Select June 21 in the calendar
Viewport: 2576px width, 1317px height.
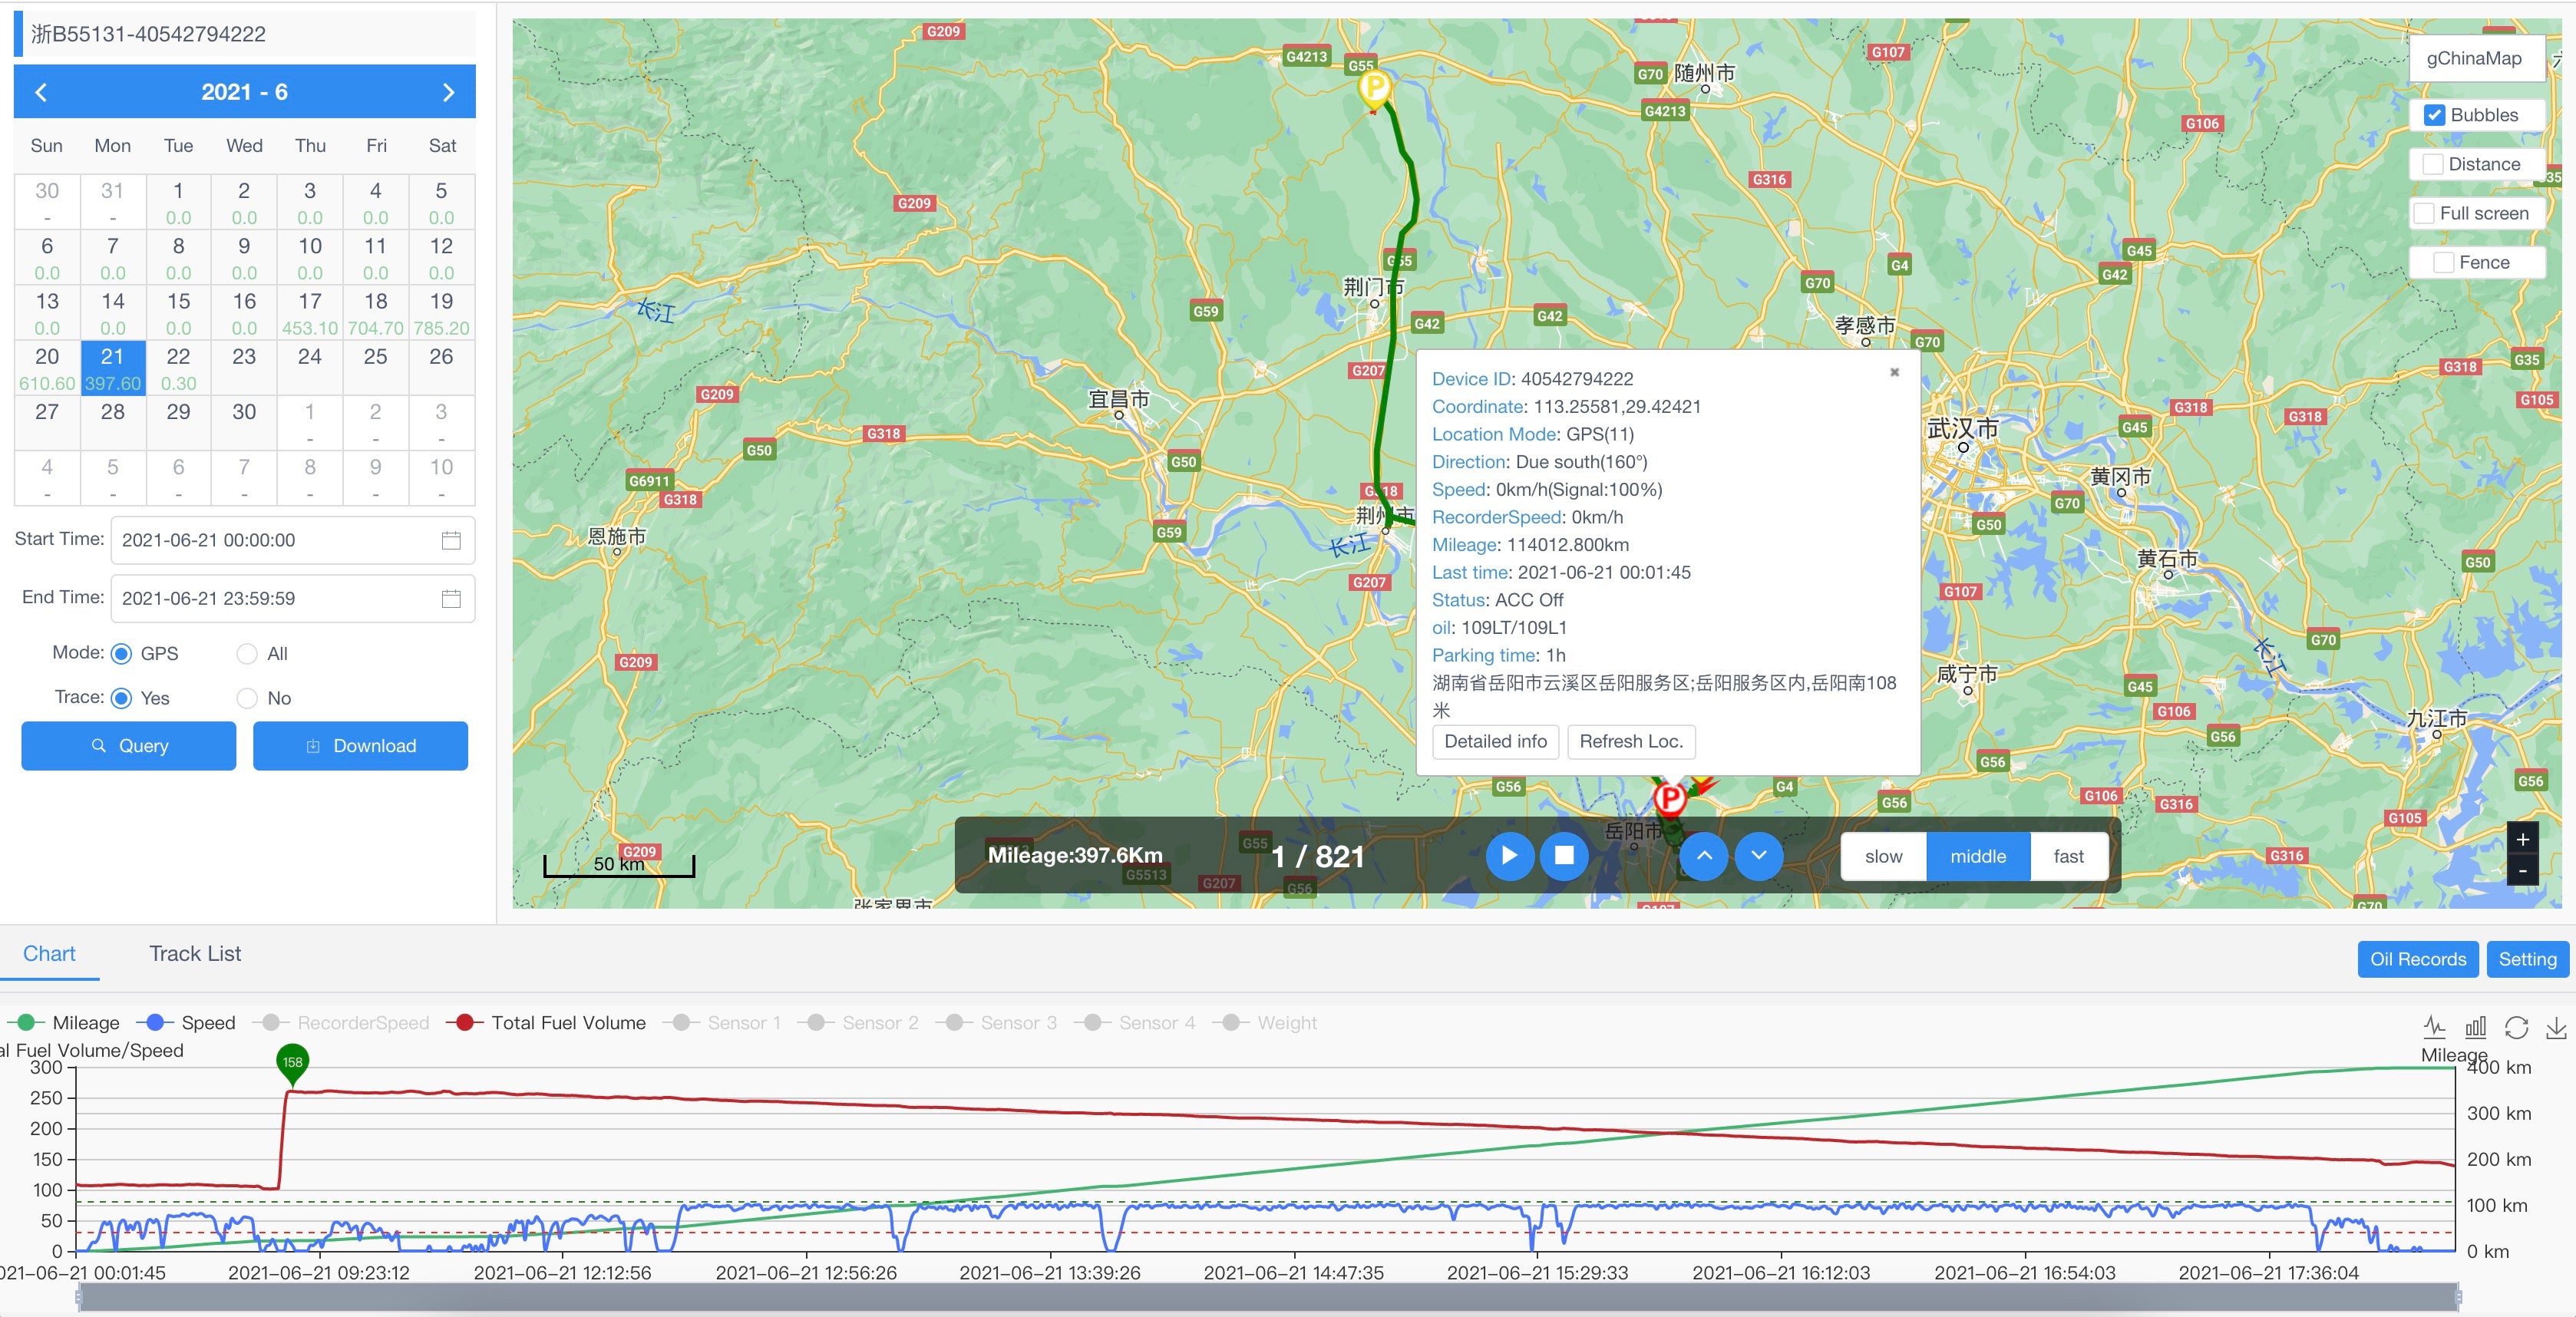[112, 367]
